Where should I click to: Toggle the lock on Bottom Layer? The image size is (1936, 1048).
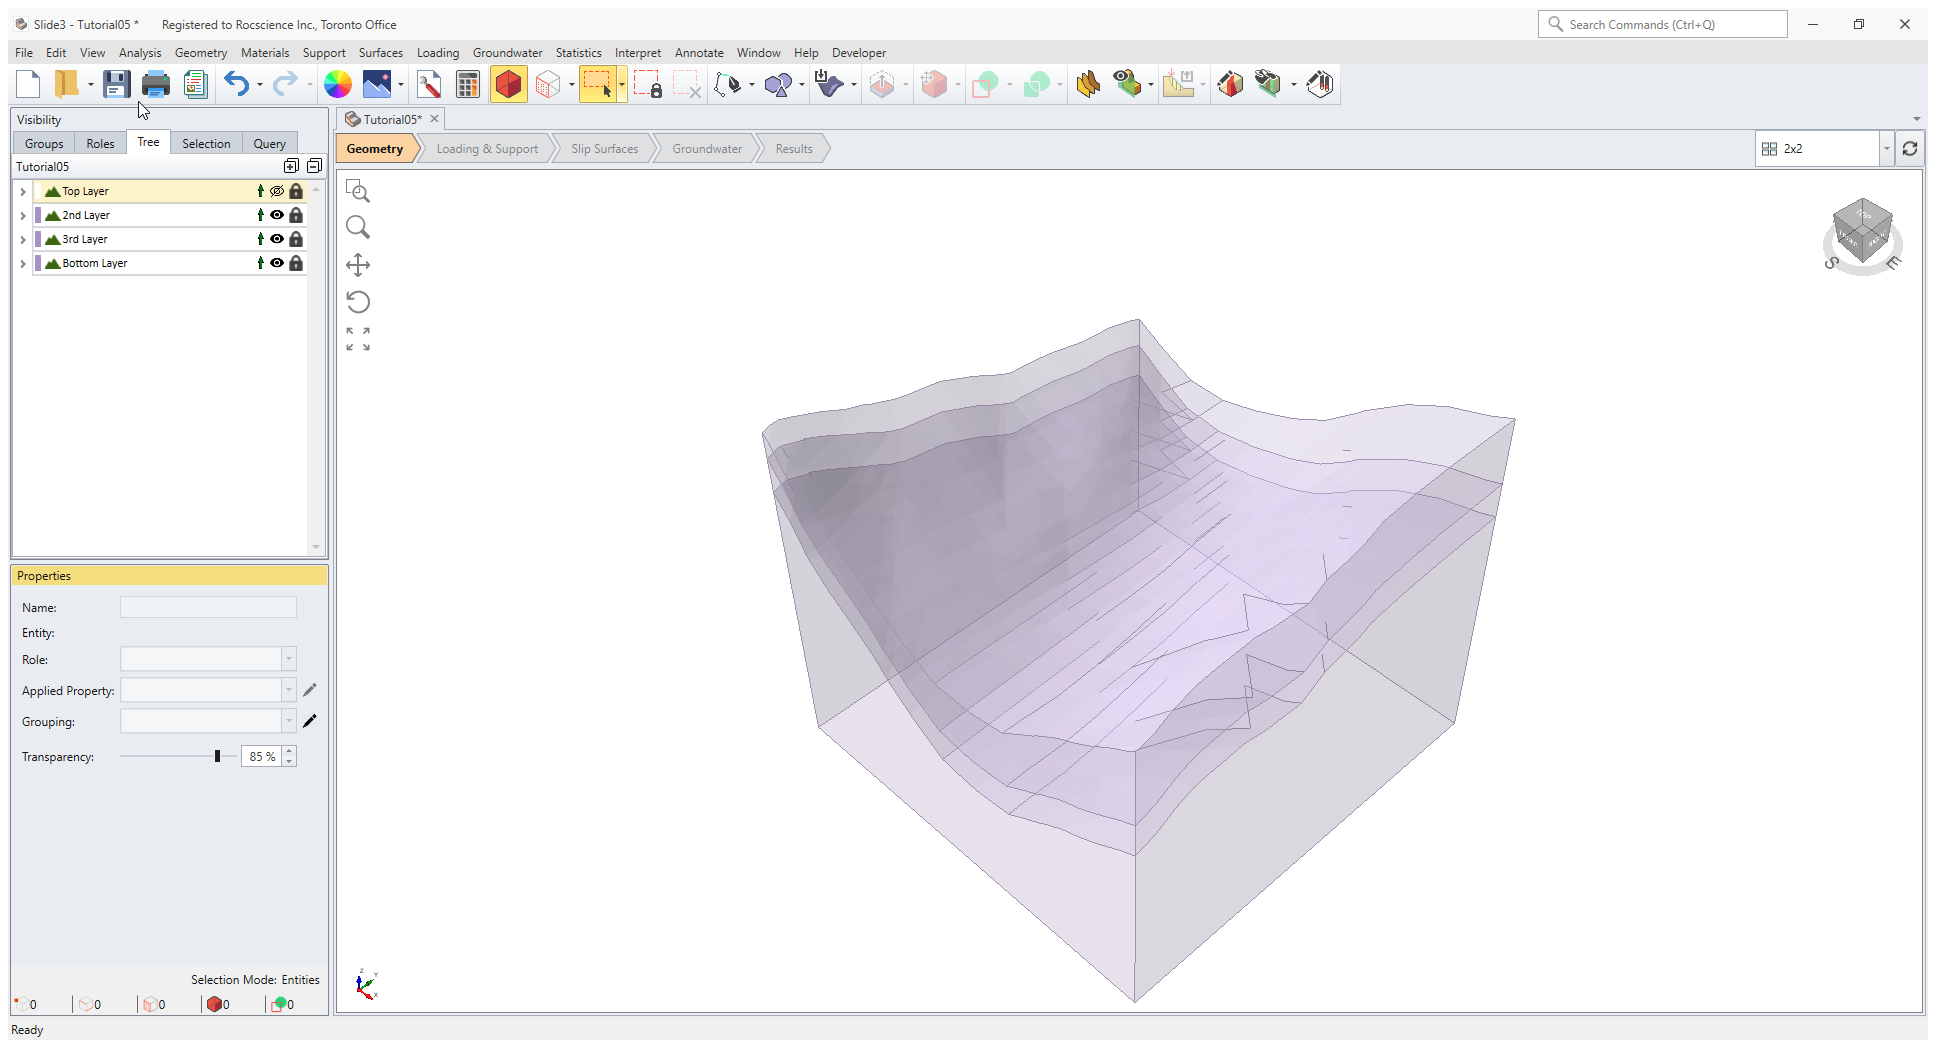(x=296, y=263)
